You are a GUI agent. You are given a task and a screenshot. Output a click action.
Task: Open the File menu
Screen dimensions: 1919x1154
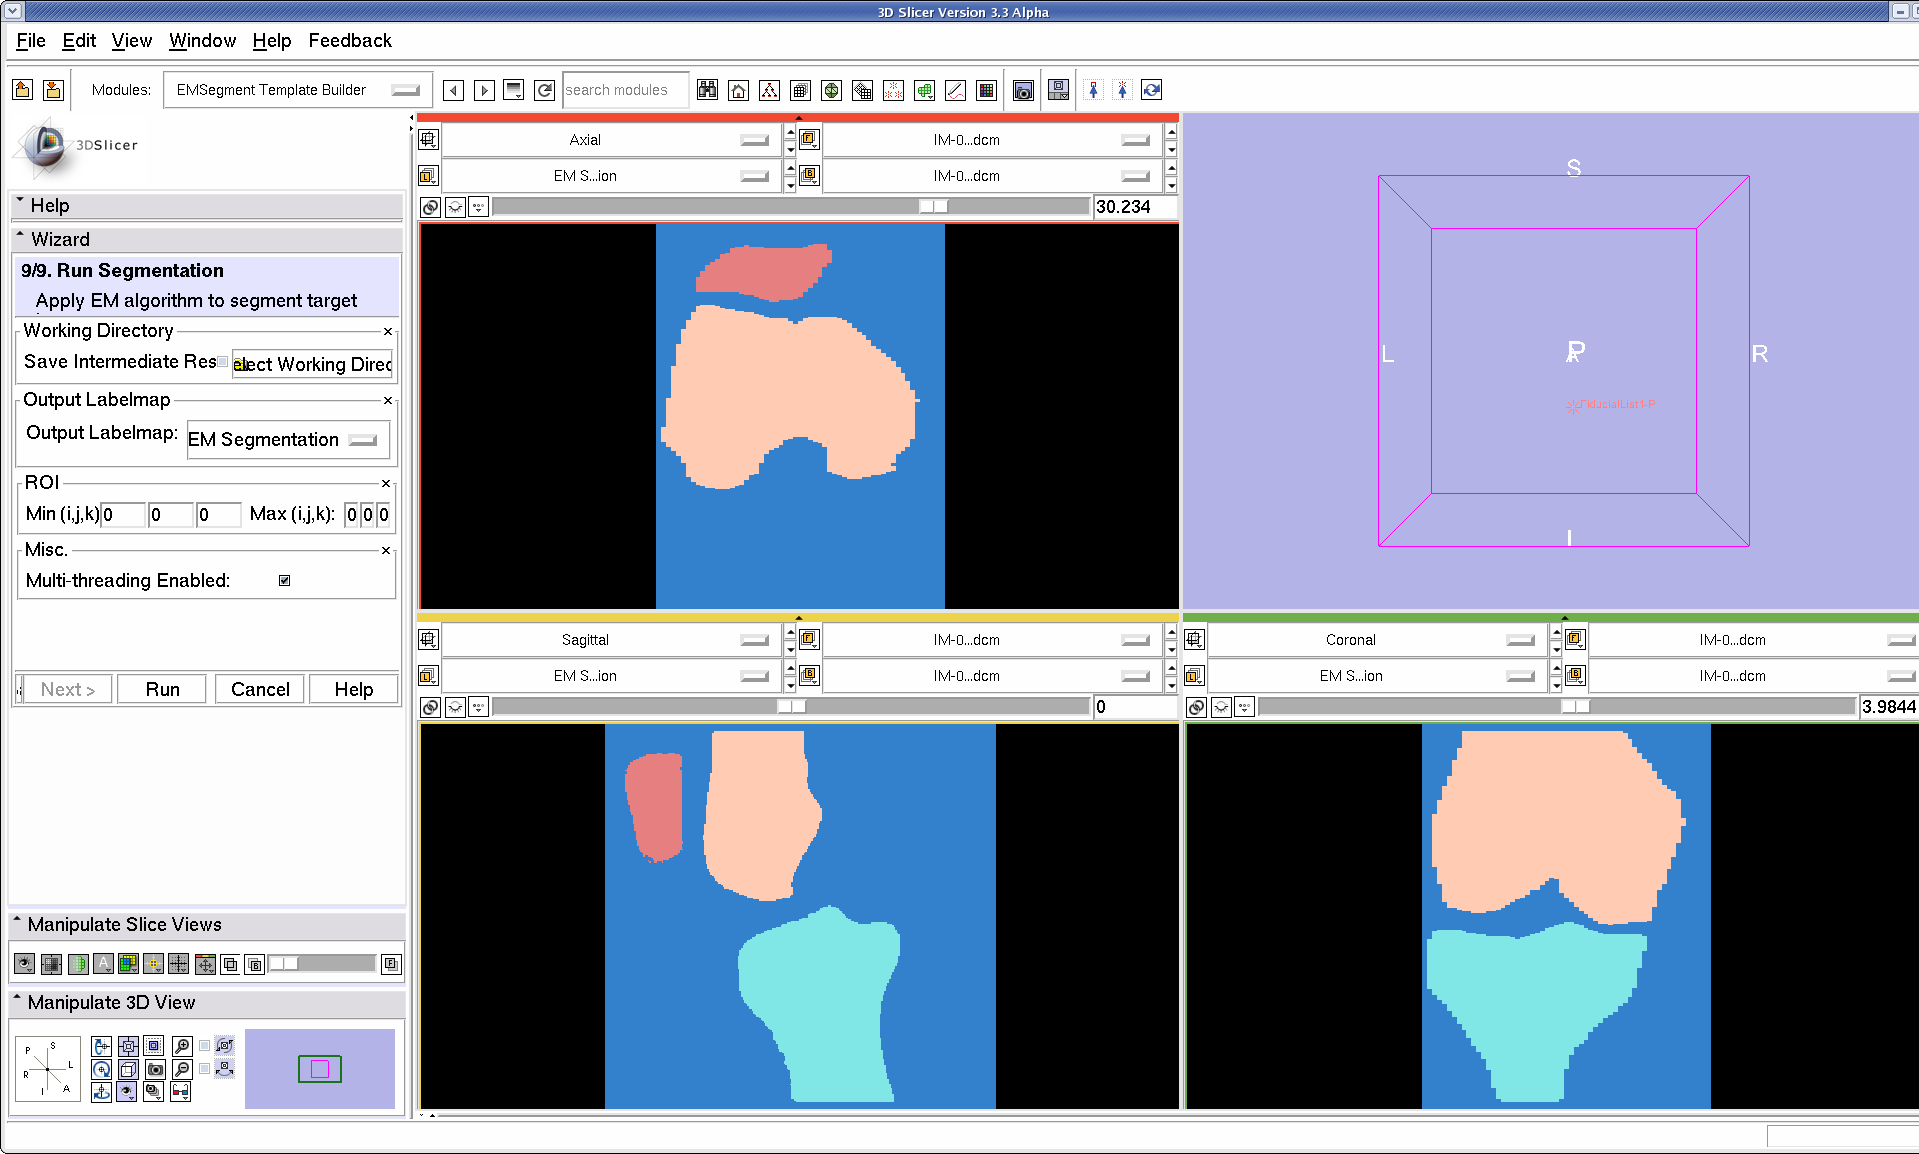tap(31, 41)
